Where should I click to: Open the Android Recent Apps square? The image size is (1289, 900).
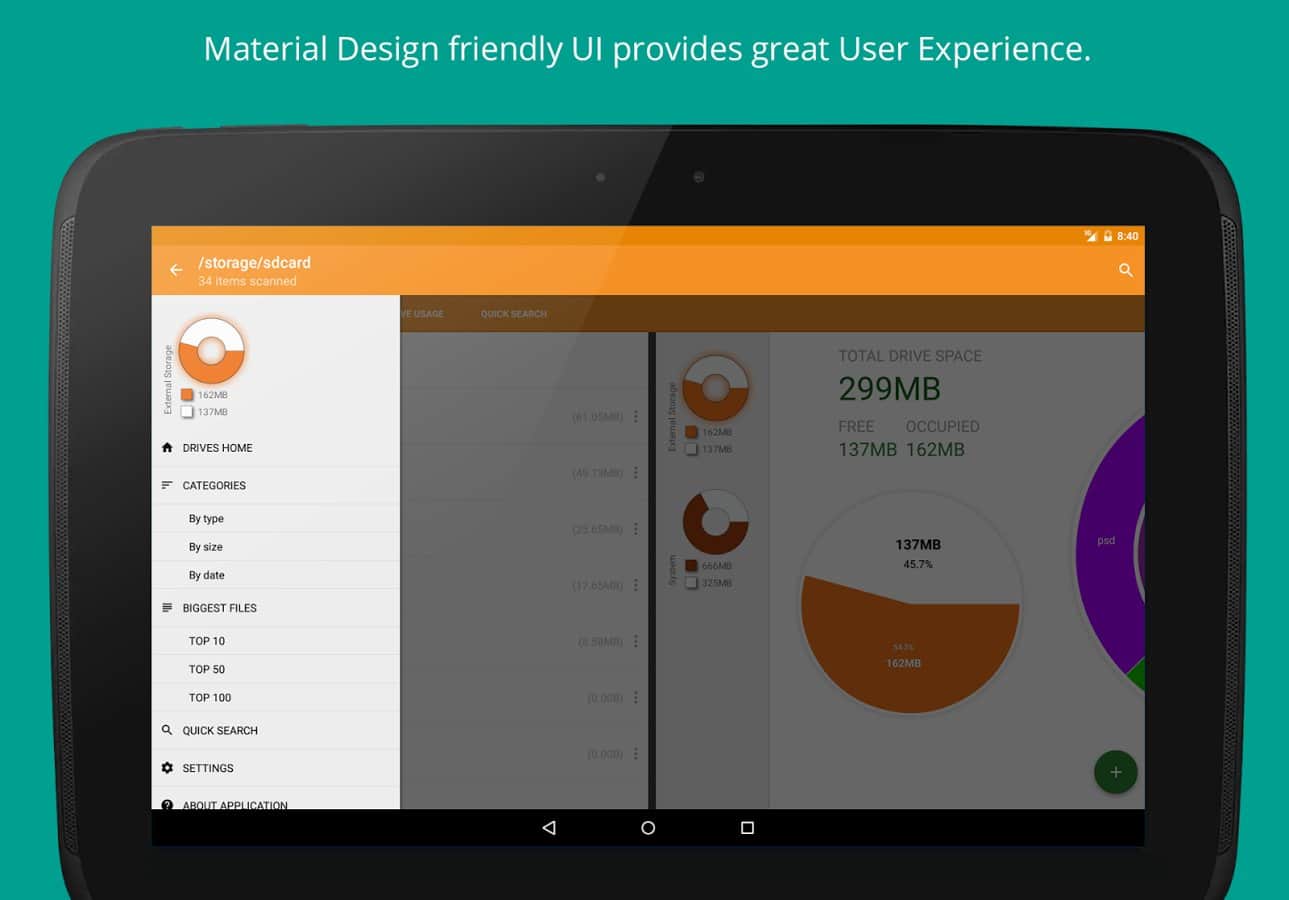coord(747,828)
